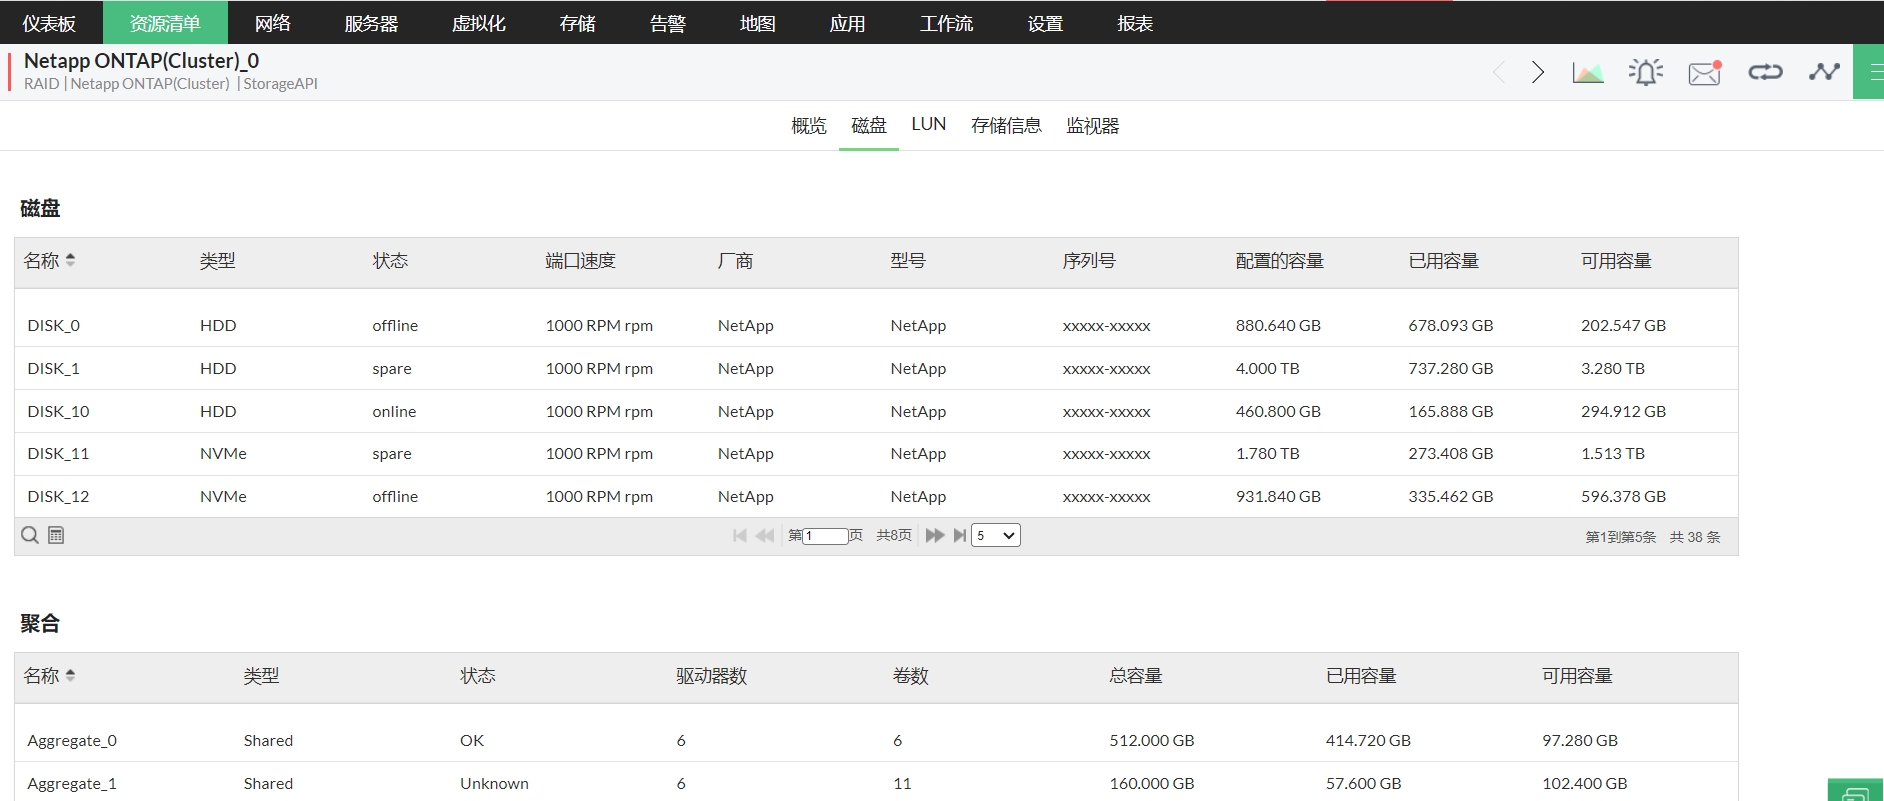Select the DISK_0 row name
The image size is (1884, 801).
click(54, 326)
